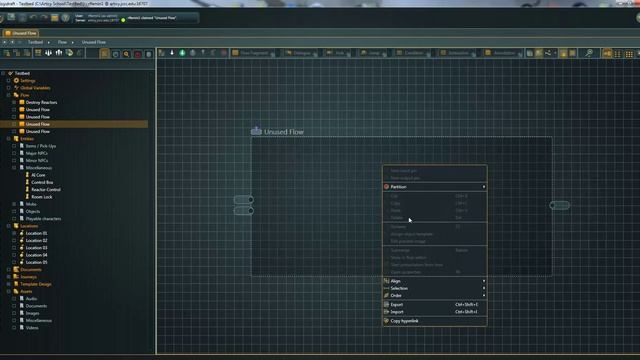Click the zoom magnifier icon in the flow toolbar
Viewport: 640px width, 360px height.
(x=589, y=53)
